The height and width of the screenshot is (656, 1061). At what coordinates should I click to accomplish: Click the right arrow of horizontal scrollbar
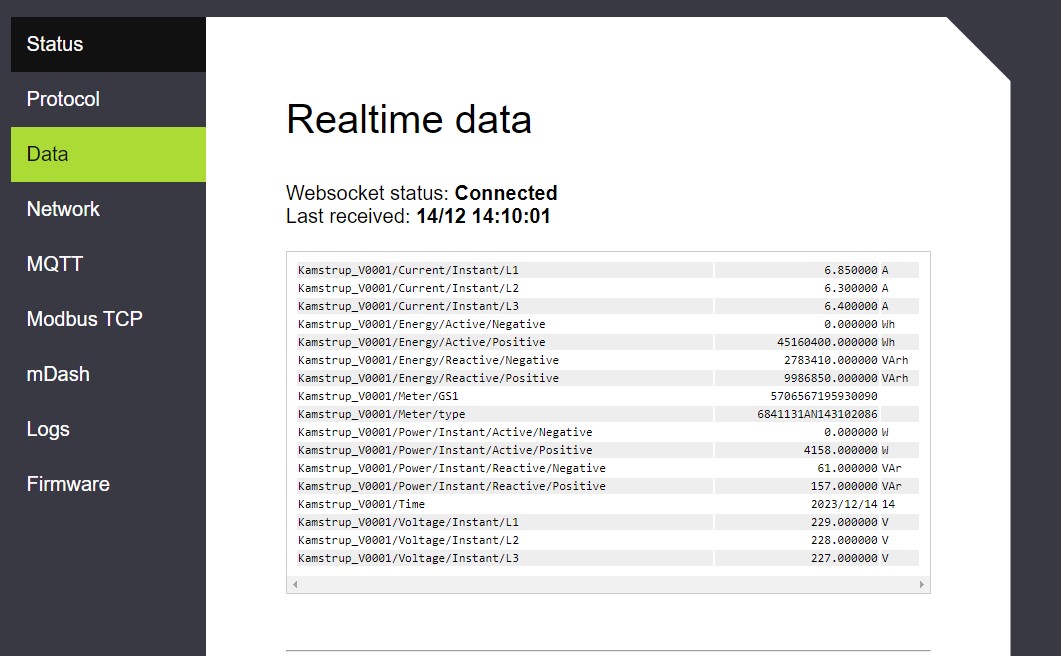pyautogui.click(x=922, y=584)
